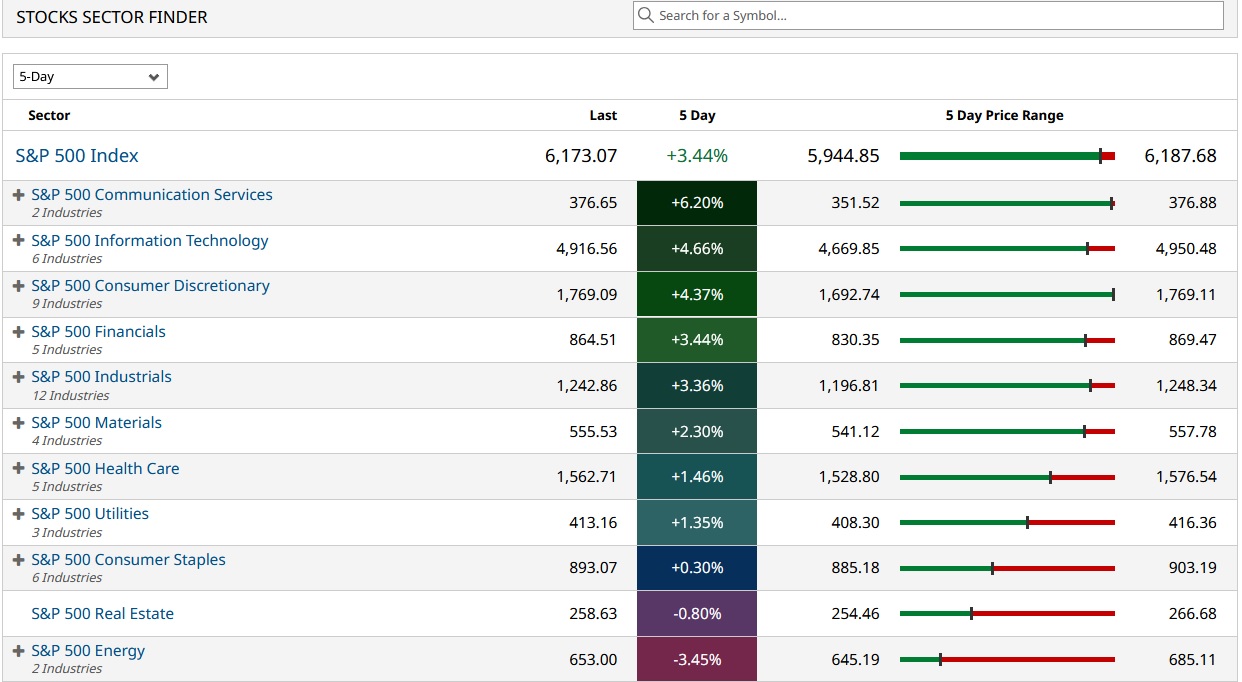Click the Health Care price range bar
The width and height of the screenshot is (1242, 682).
tap(1007, 477)
